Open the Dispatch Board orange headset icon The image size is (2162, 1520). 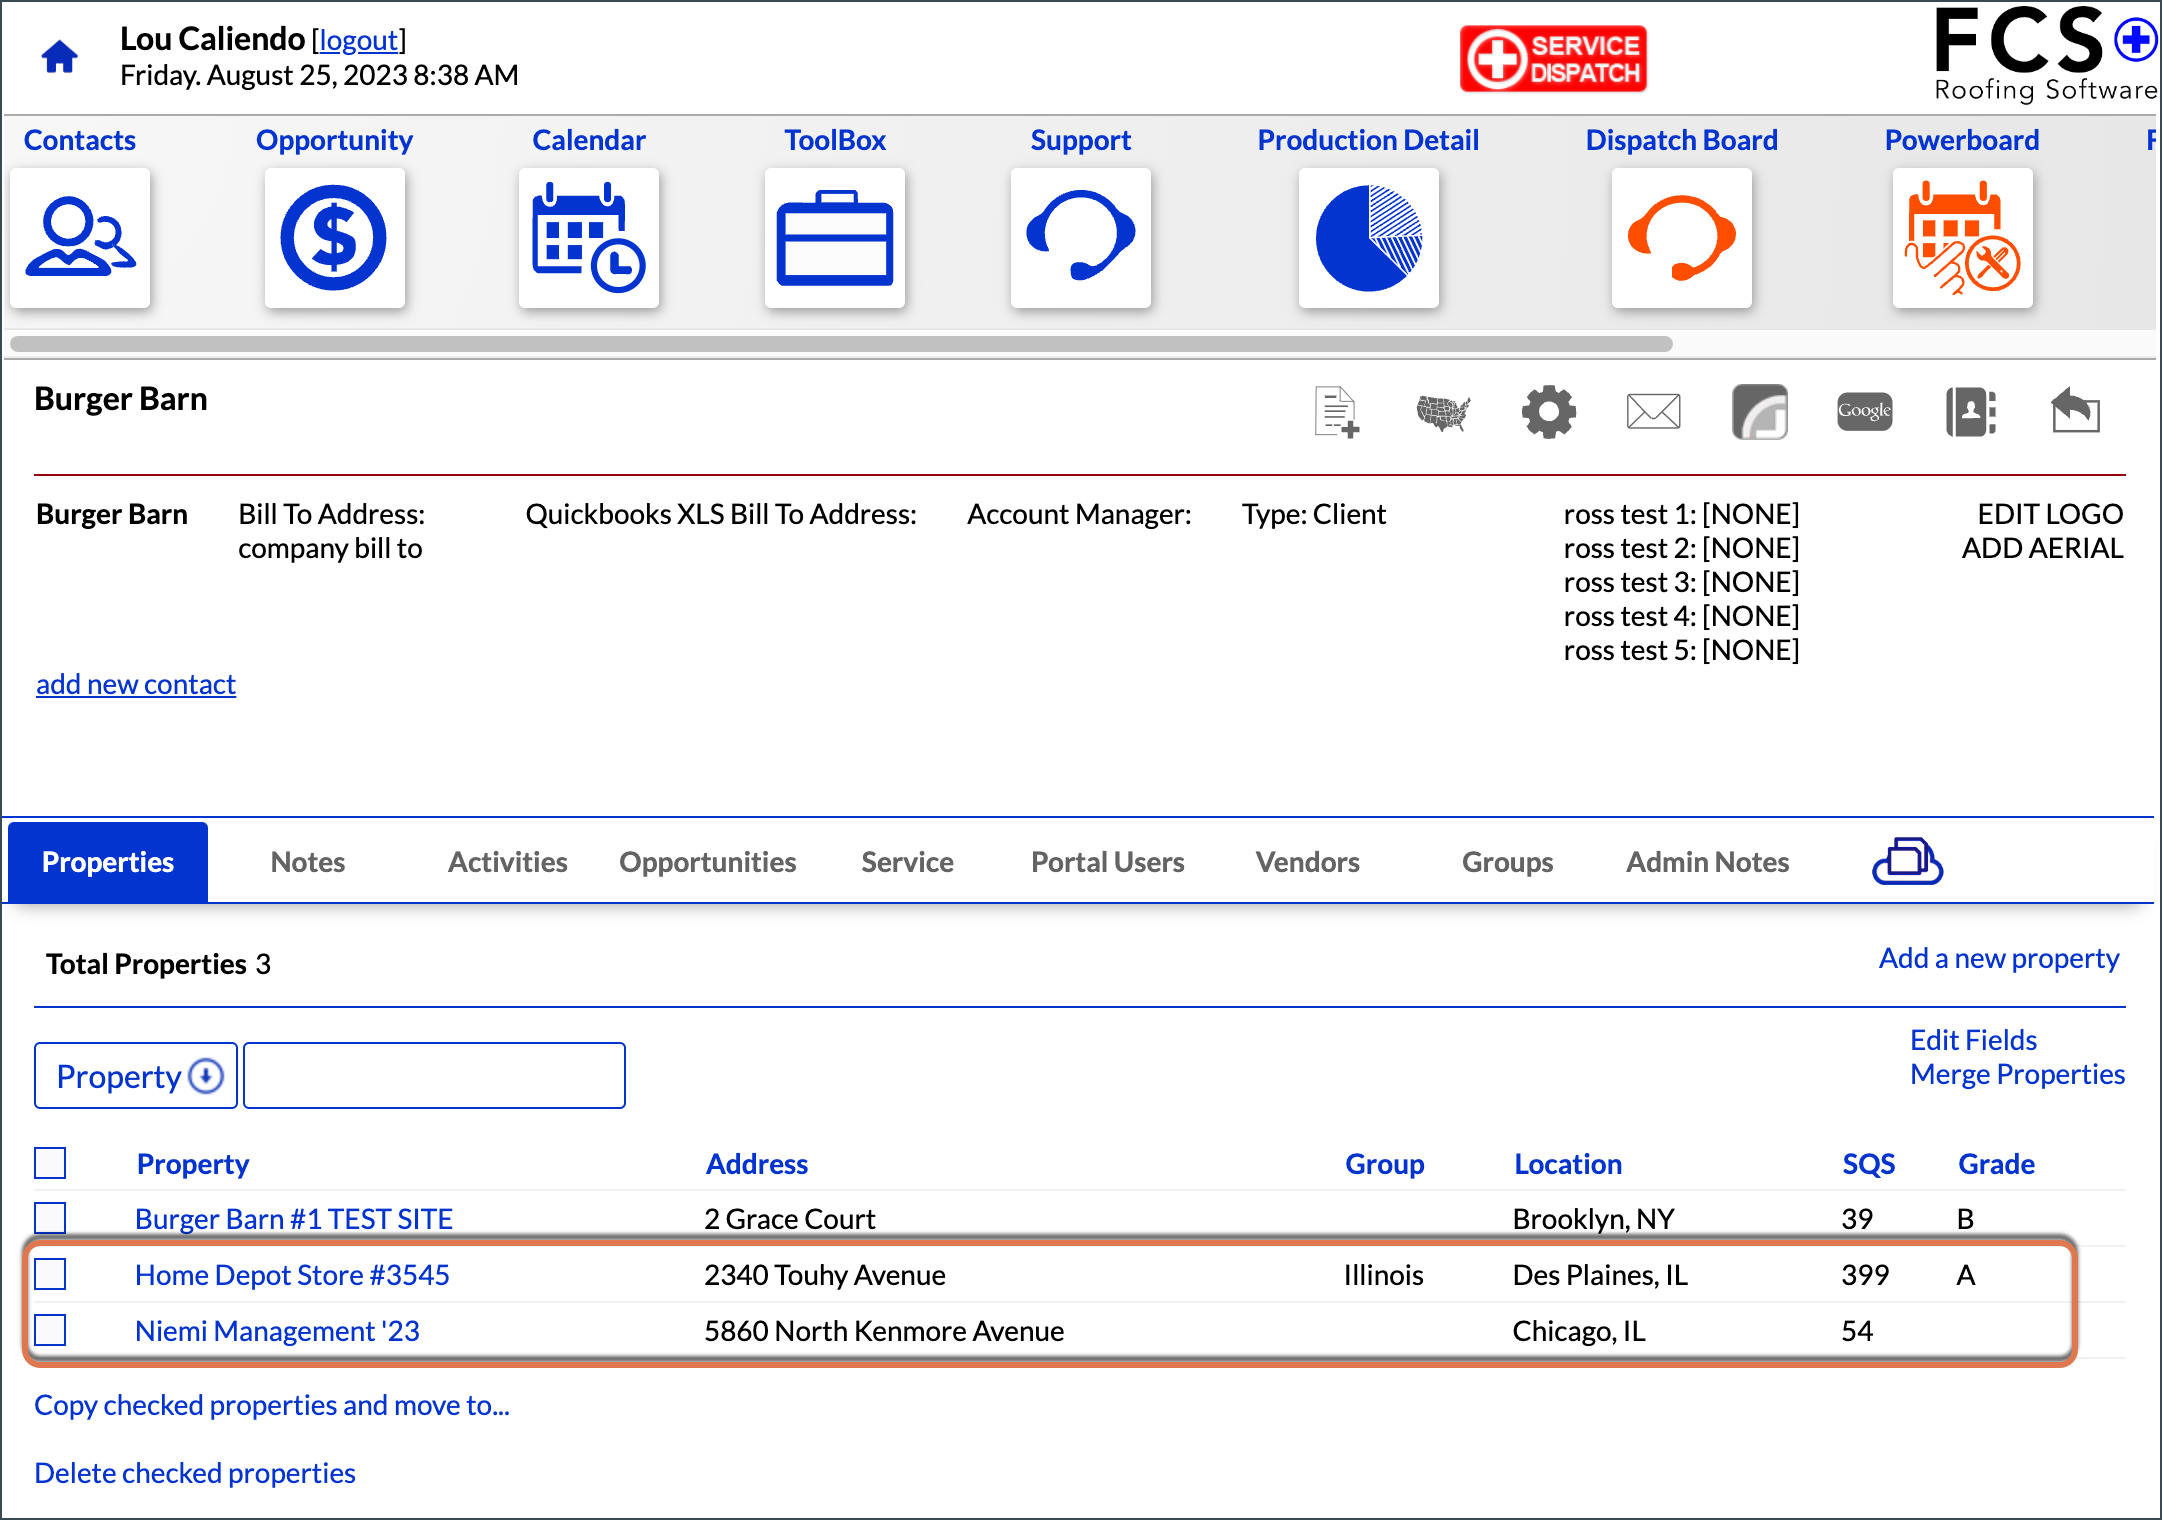tap(1682, 238)
